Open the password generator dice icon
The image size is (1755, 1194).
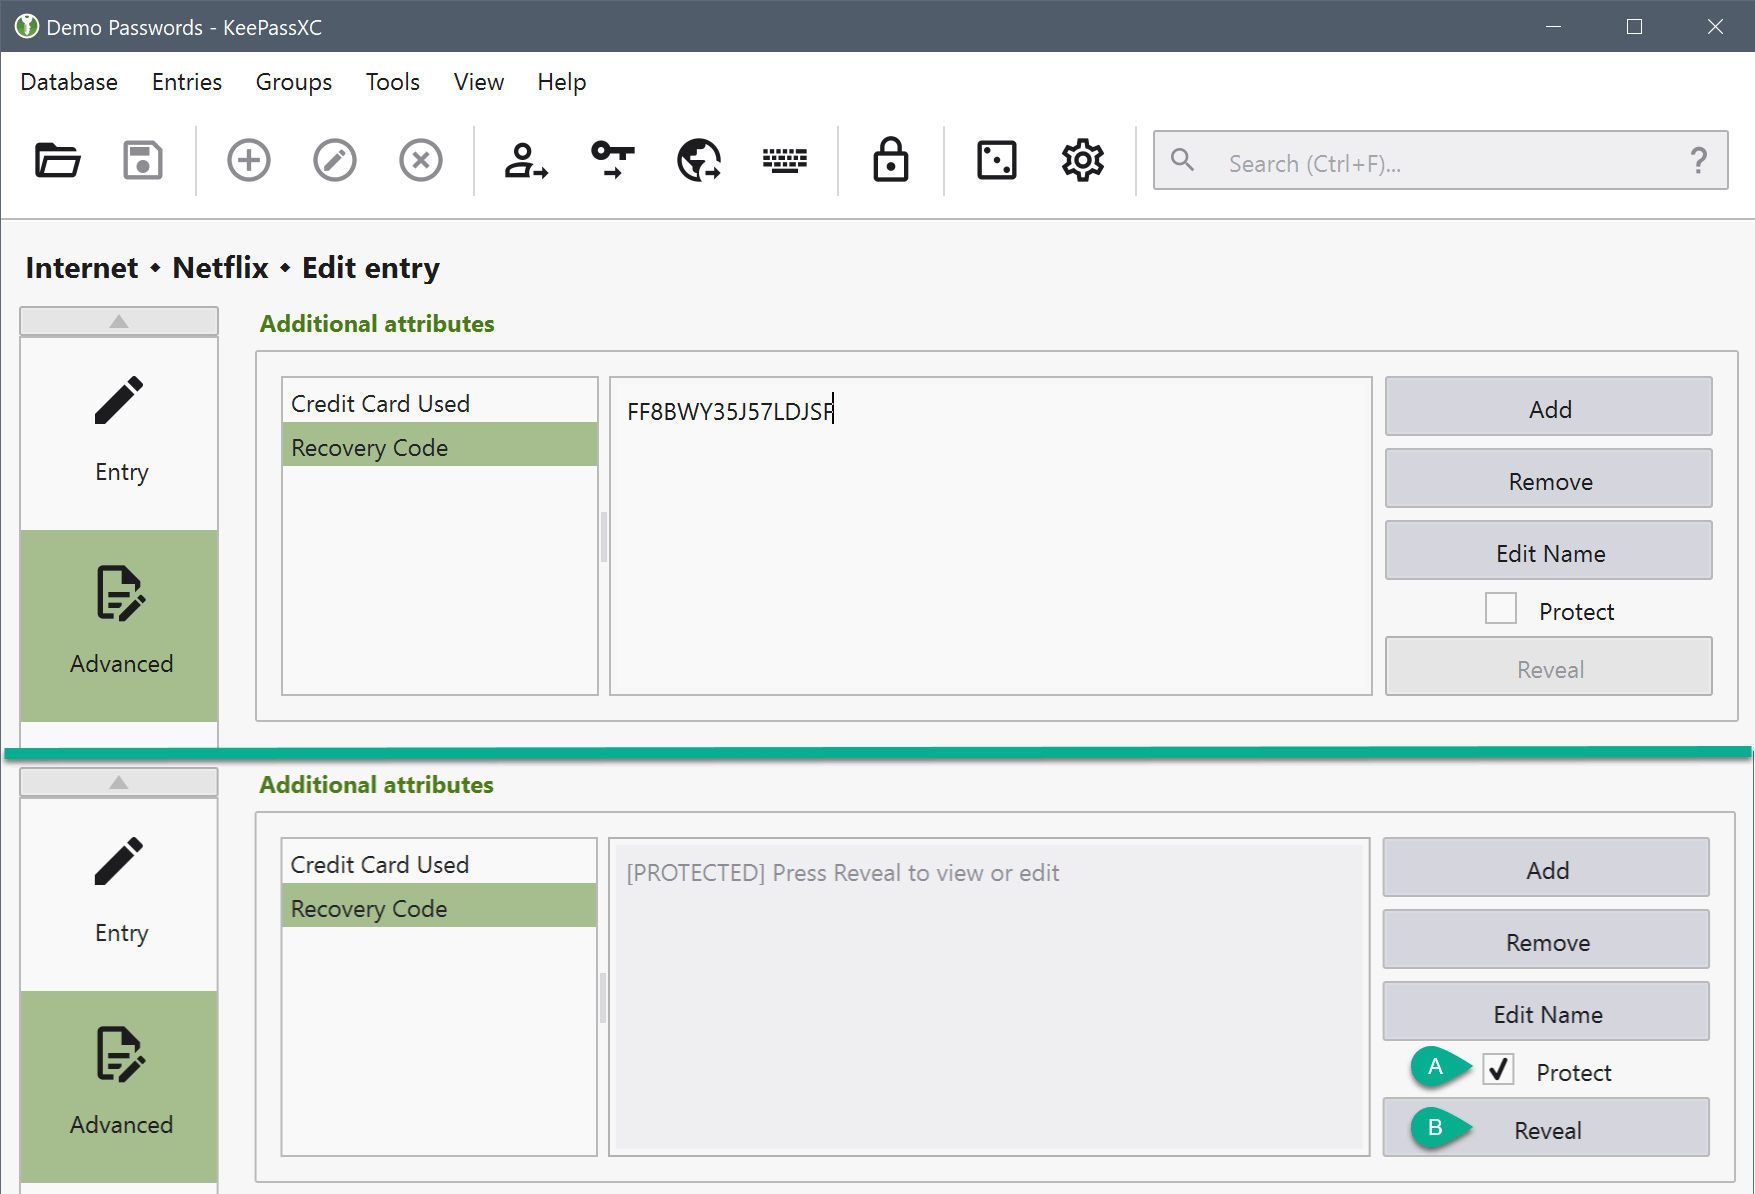click(996, 160)
